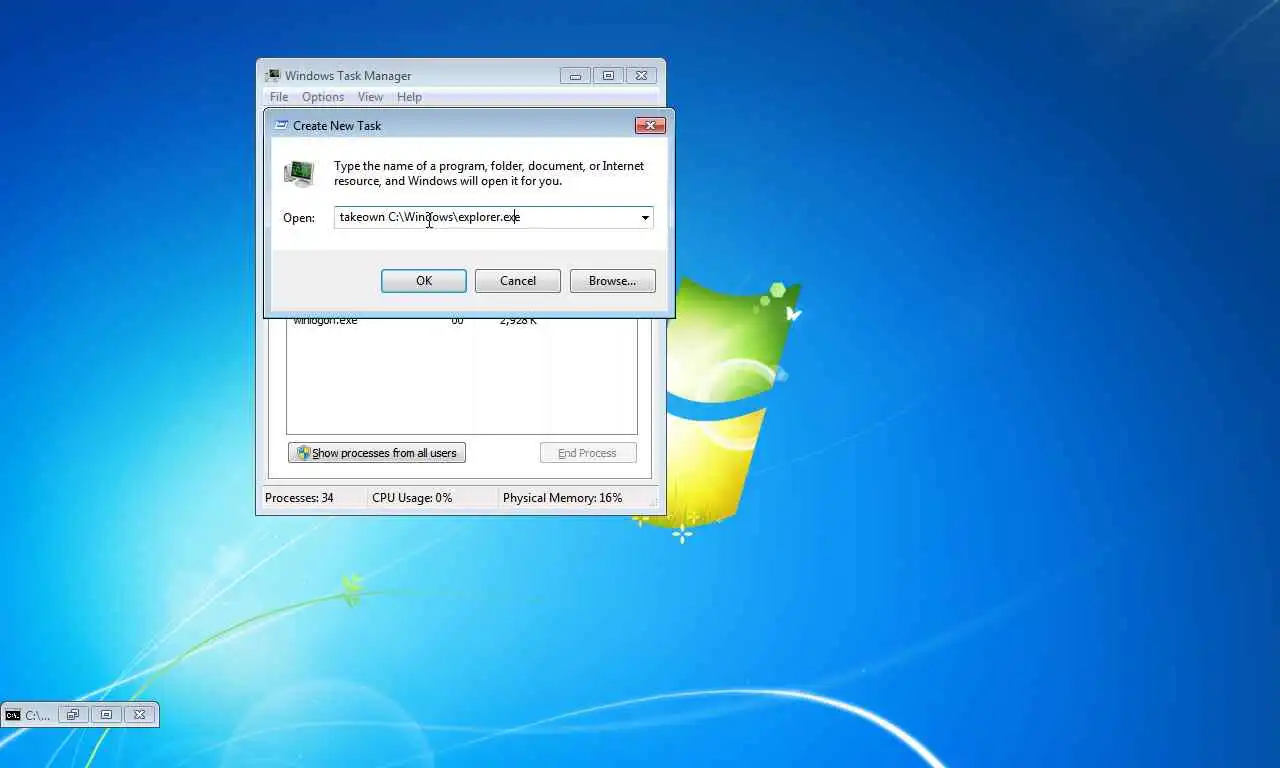The width and height of the screenshot is (1280, 768).
Task: Close the Create New Task dialog
Action: pyautogui.click(x=650, y=126)
